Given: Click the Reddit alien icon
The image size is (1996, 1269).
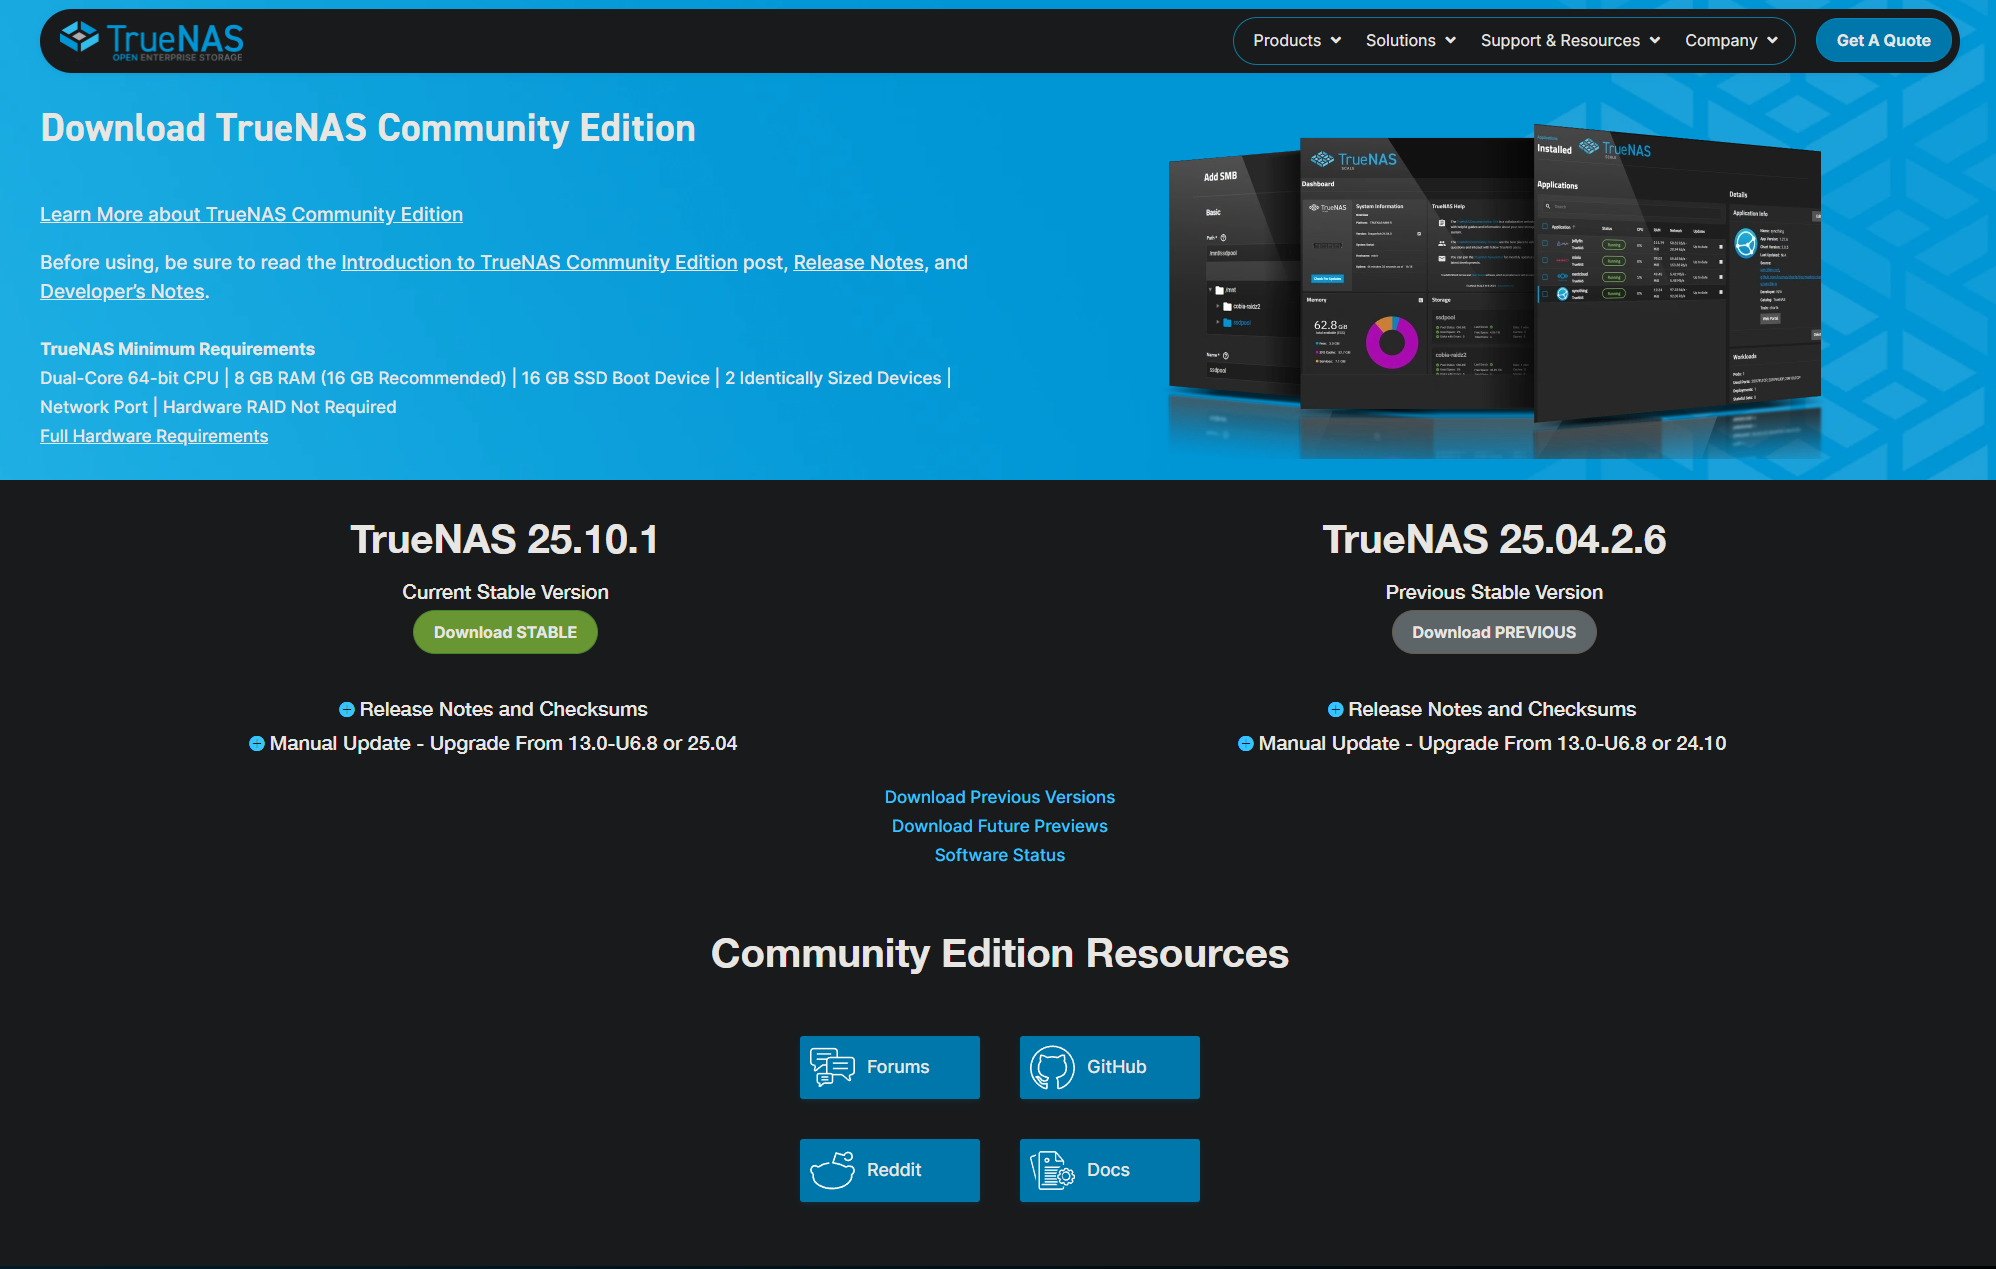Looking at the screenshot, I should click(x=832, y=1170).
